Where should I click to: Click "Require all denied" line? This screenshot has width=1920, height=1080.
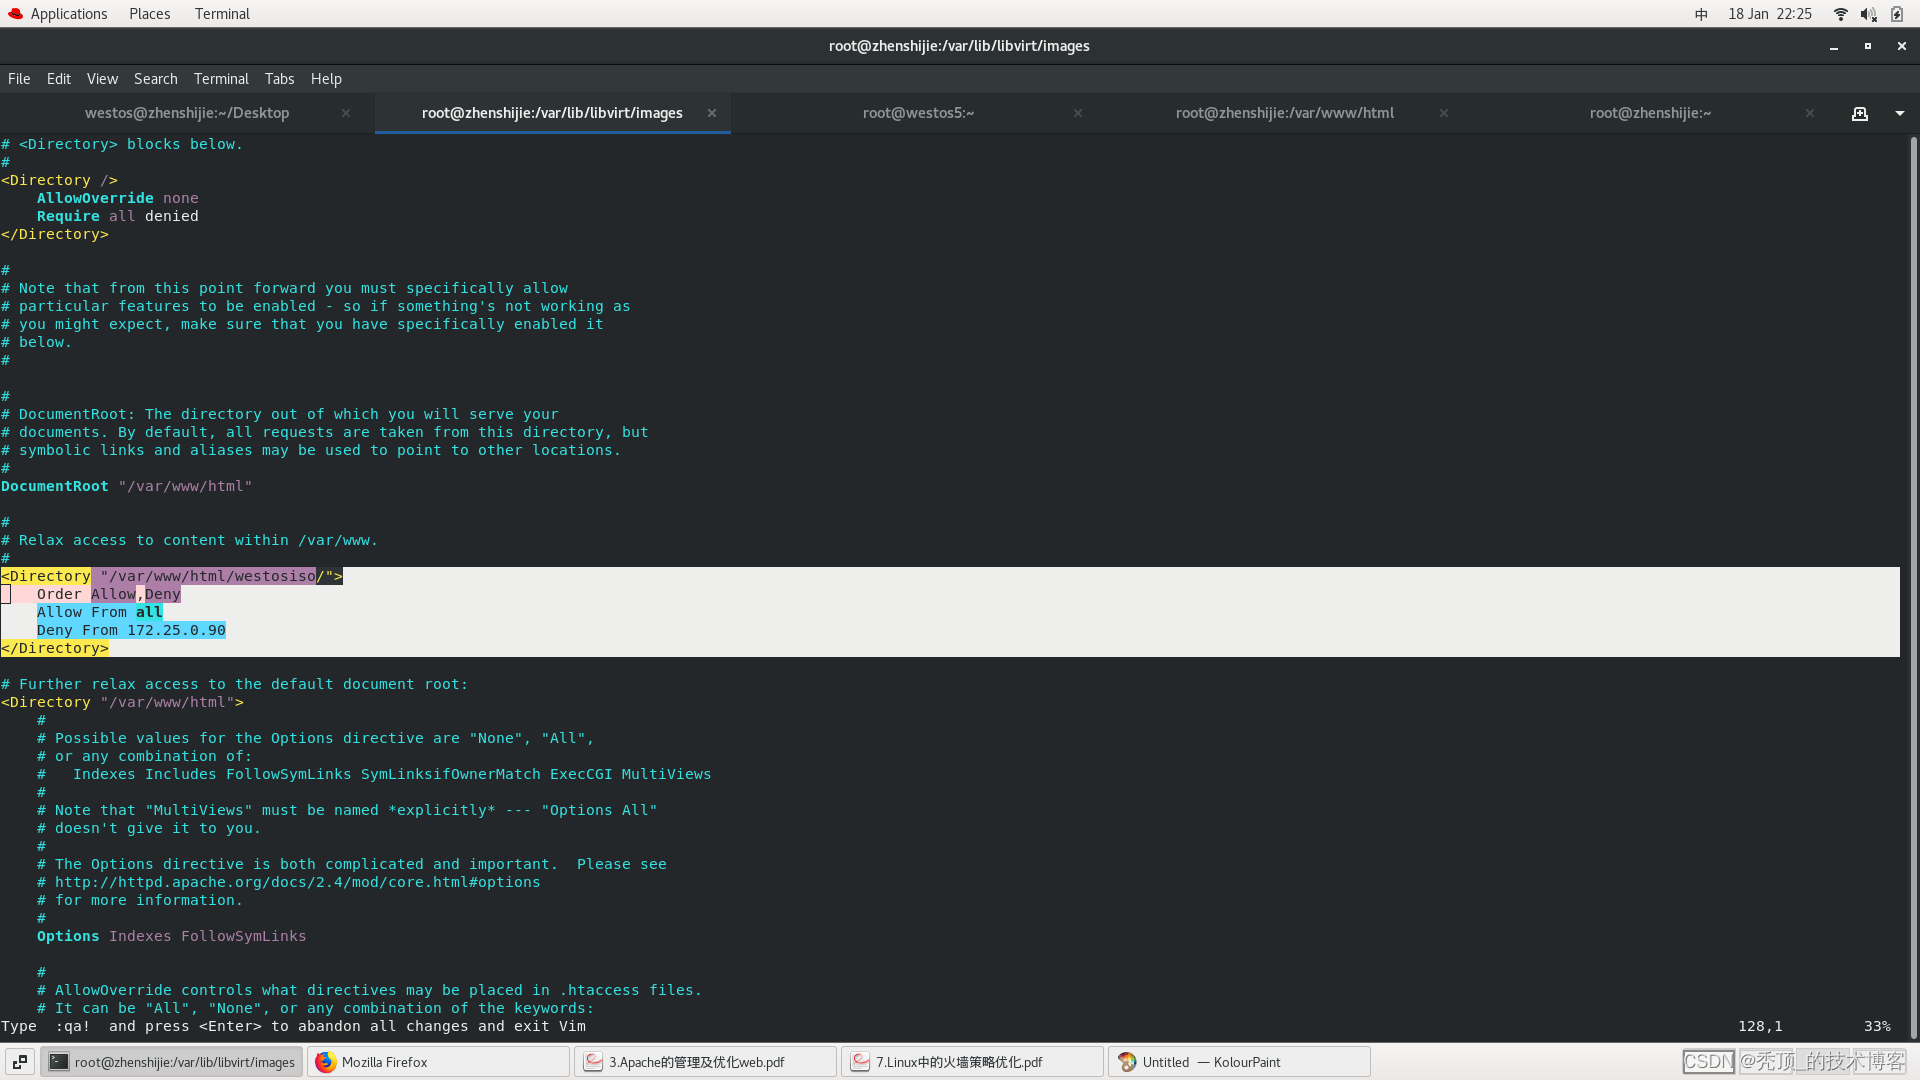(117, 216)
